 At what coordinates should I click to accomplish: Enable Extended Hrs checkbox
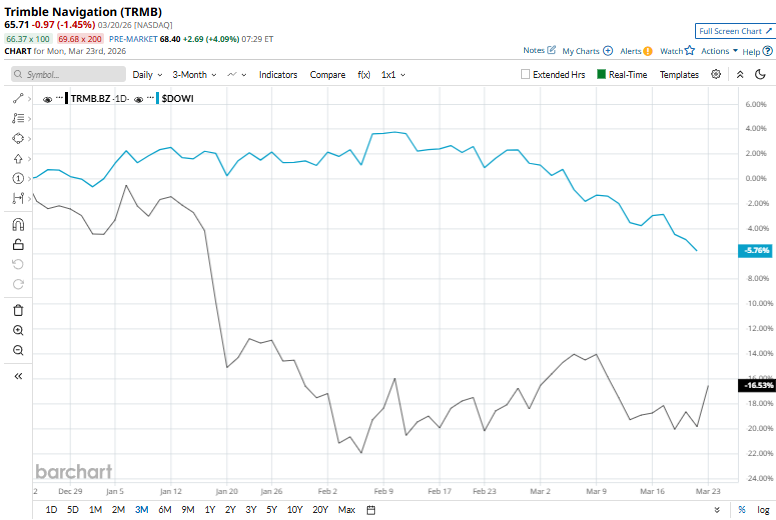click(x=525, y=74)
